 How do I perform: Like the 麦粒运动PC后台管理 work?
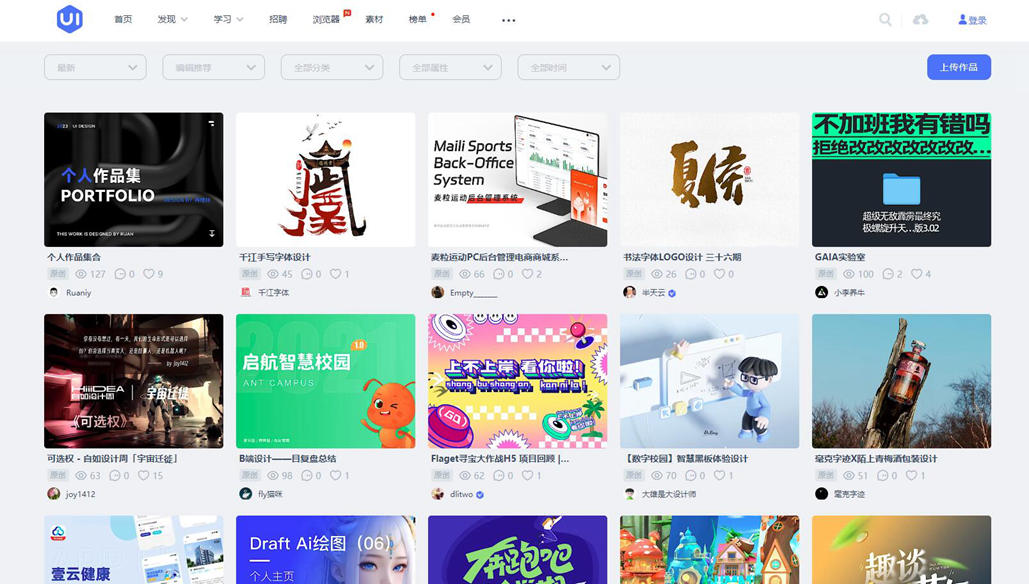click(527, 274)
